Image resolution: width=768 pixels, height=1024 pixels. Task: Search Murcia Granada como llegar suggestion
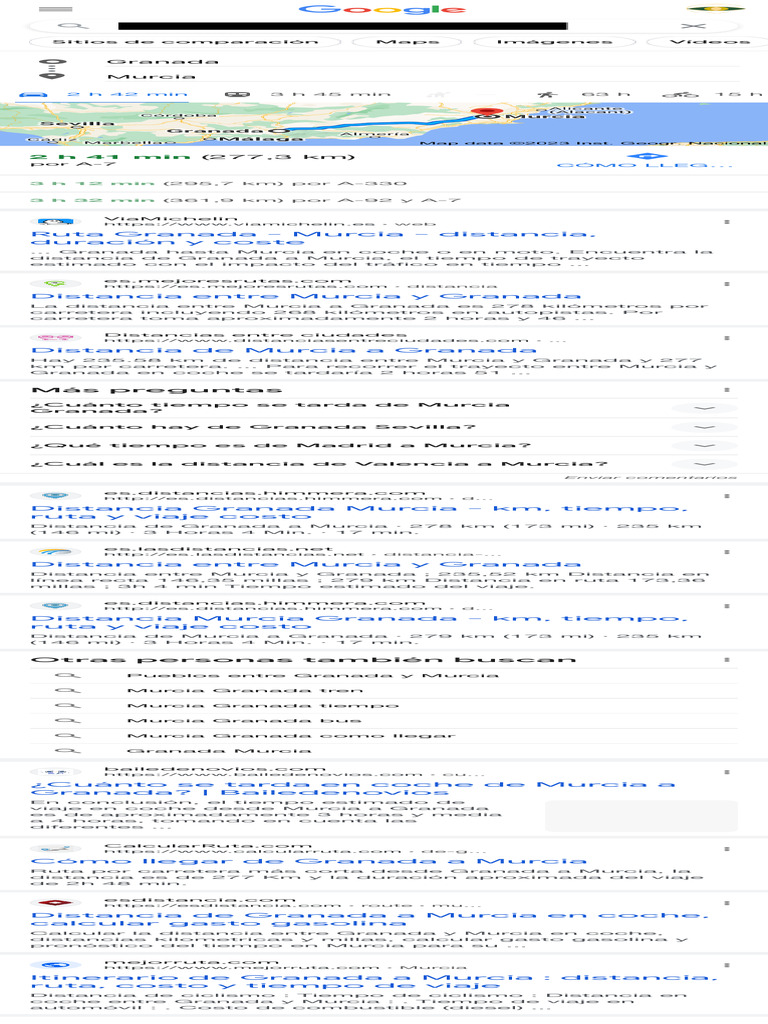(x=384, y=735)
